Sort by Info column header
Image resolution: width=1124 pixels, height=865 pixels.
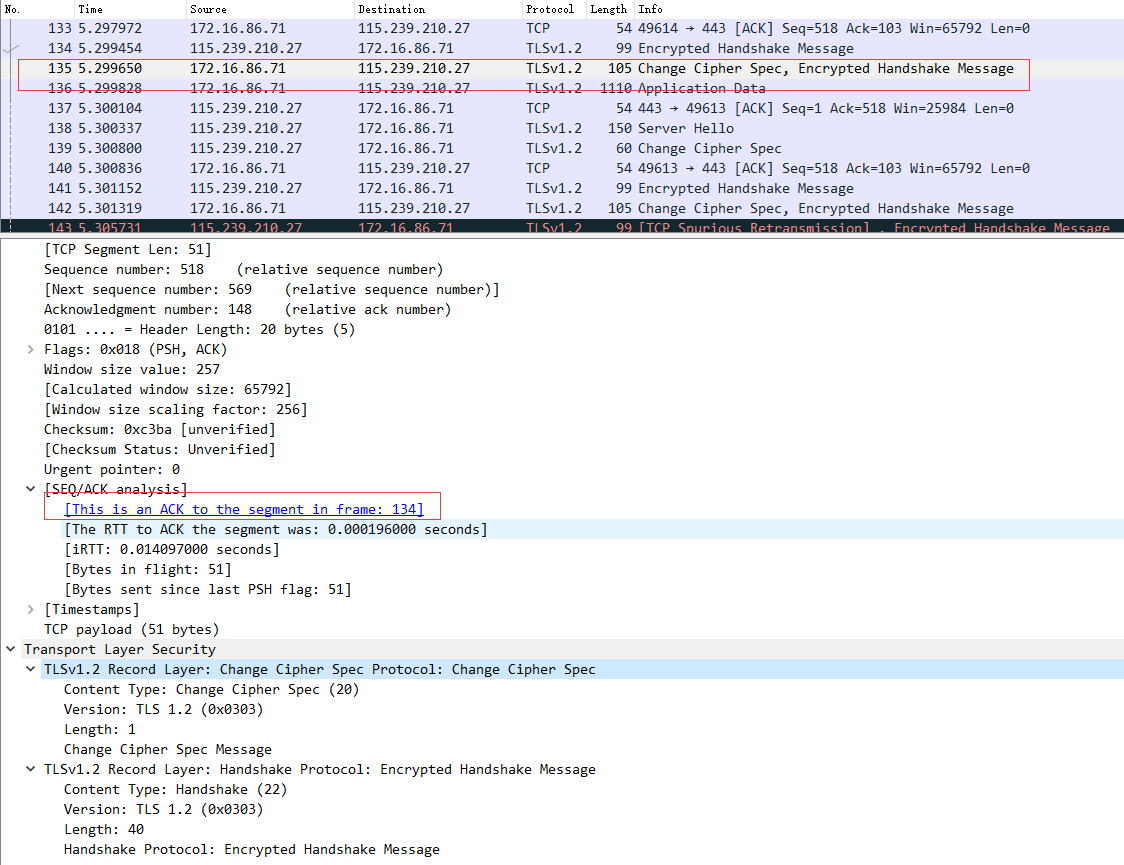(880, 9)
